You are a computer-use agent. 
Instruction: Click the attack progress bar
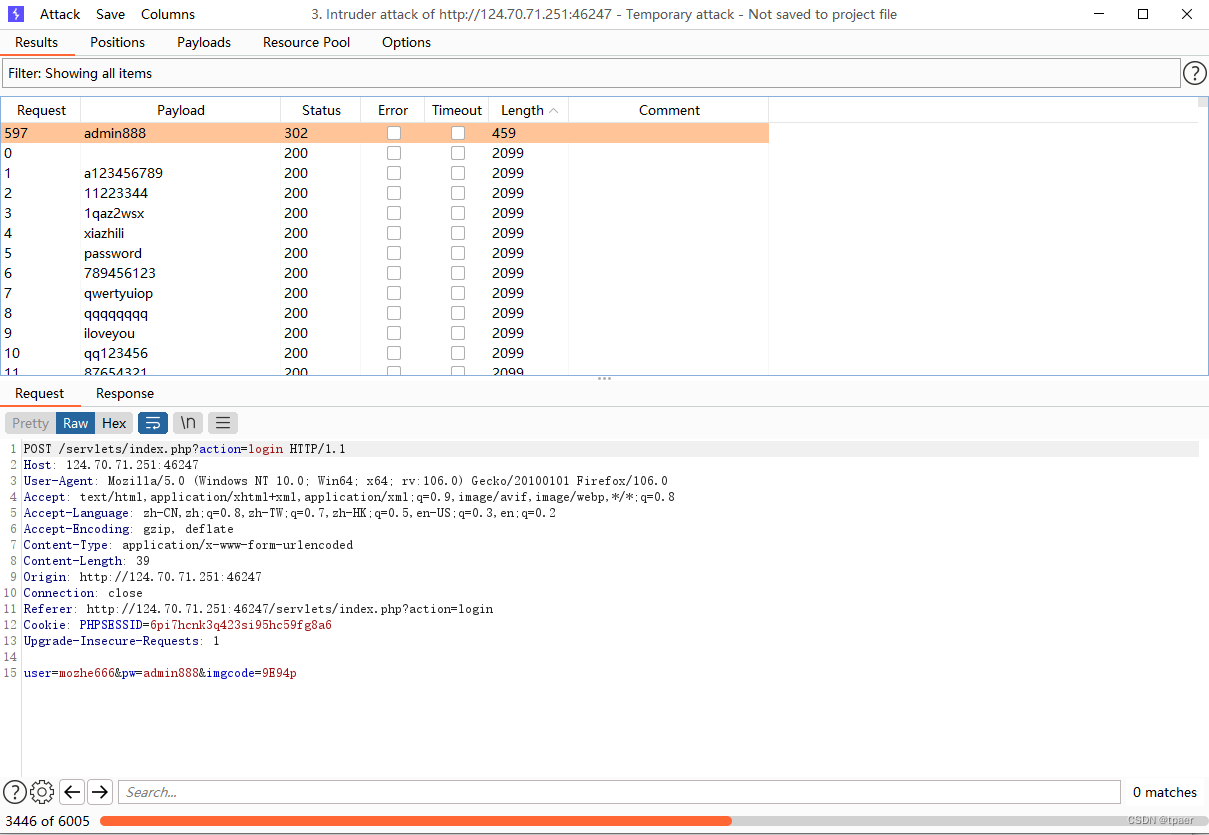[654, 821]
